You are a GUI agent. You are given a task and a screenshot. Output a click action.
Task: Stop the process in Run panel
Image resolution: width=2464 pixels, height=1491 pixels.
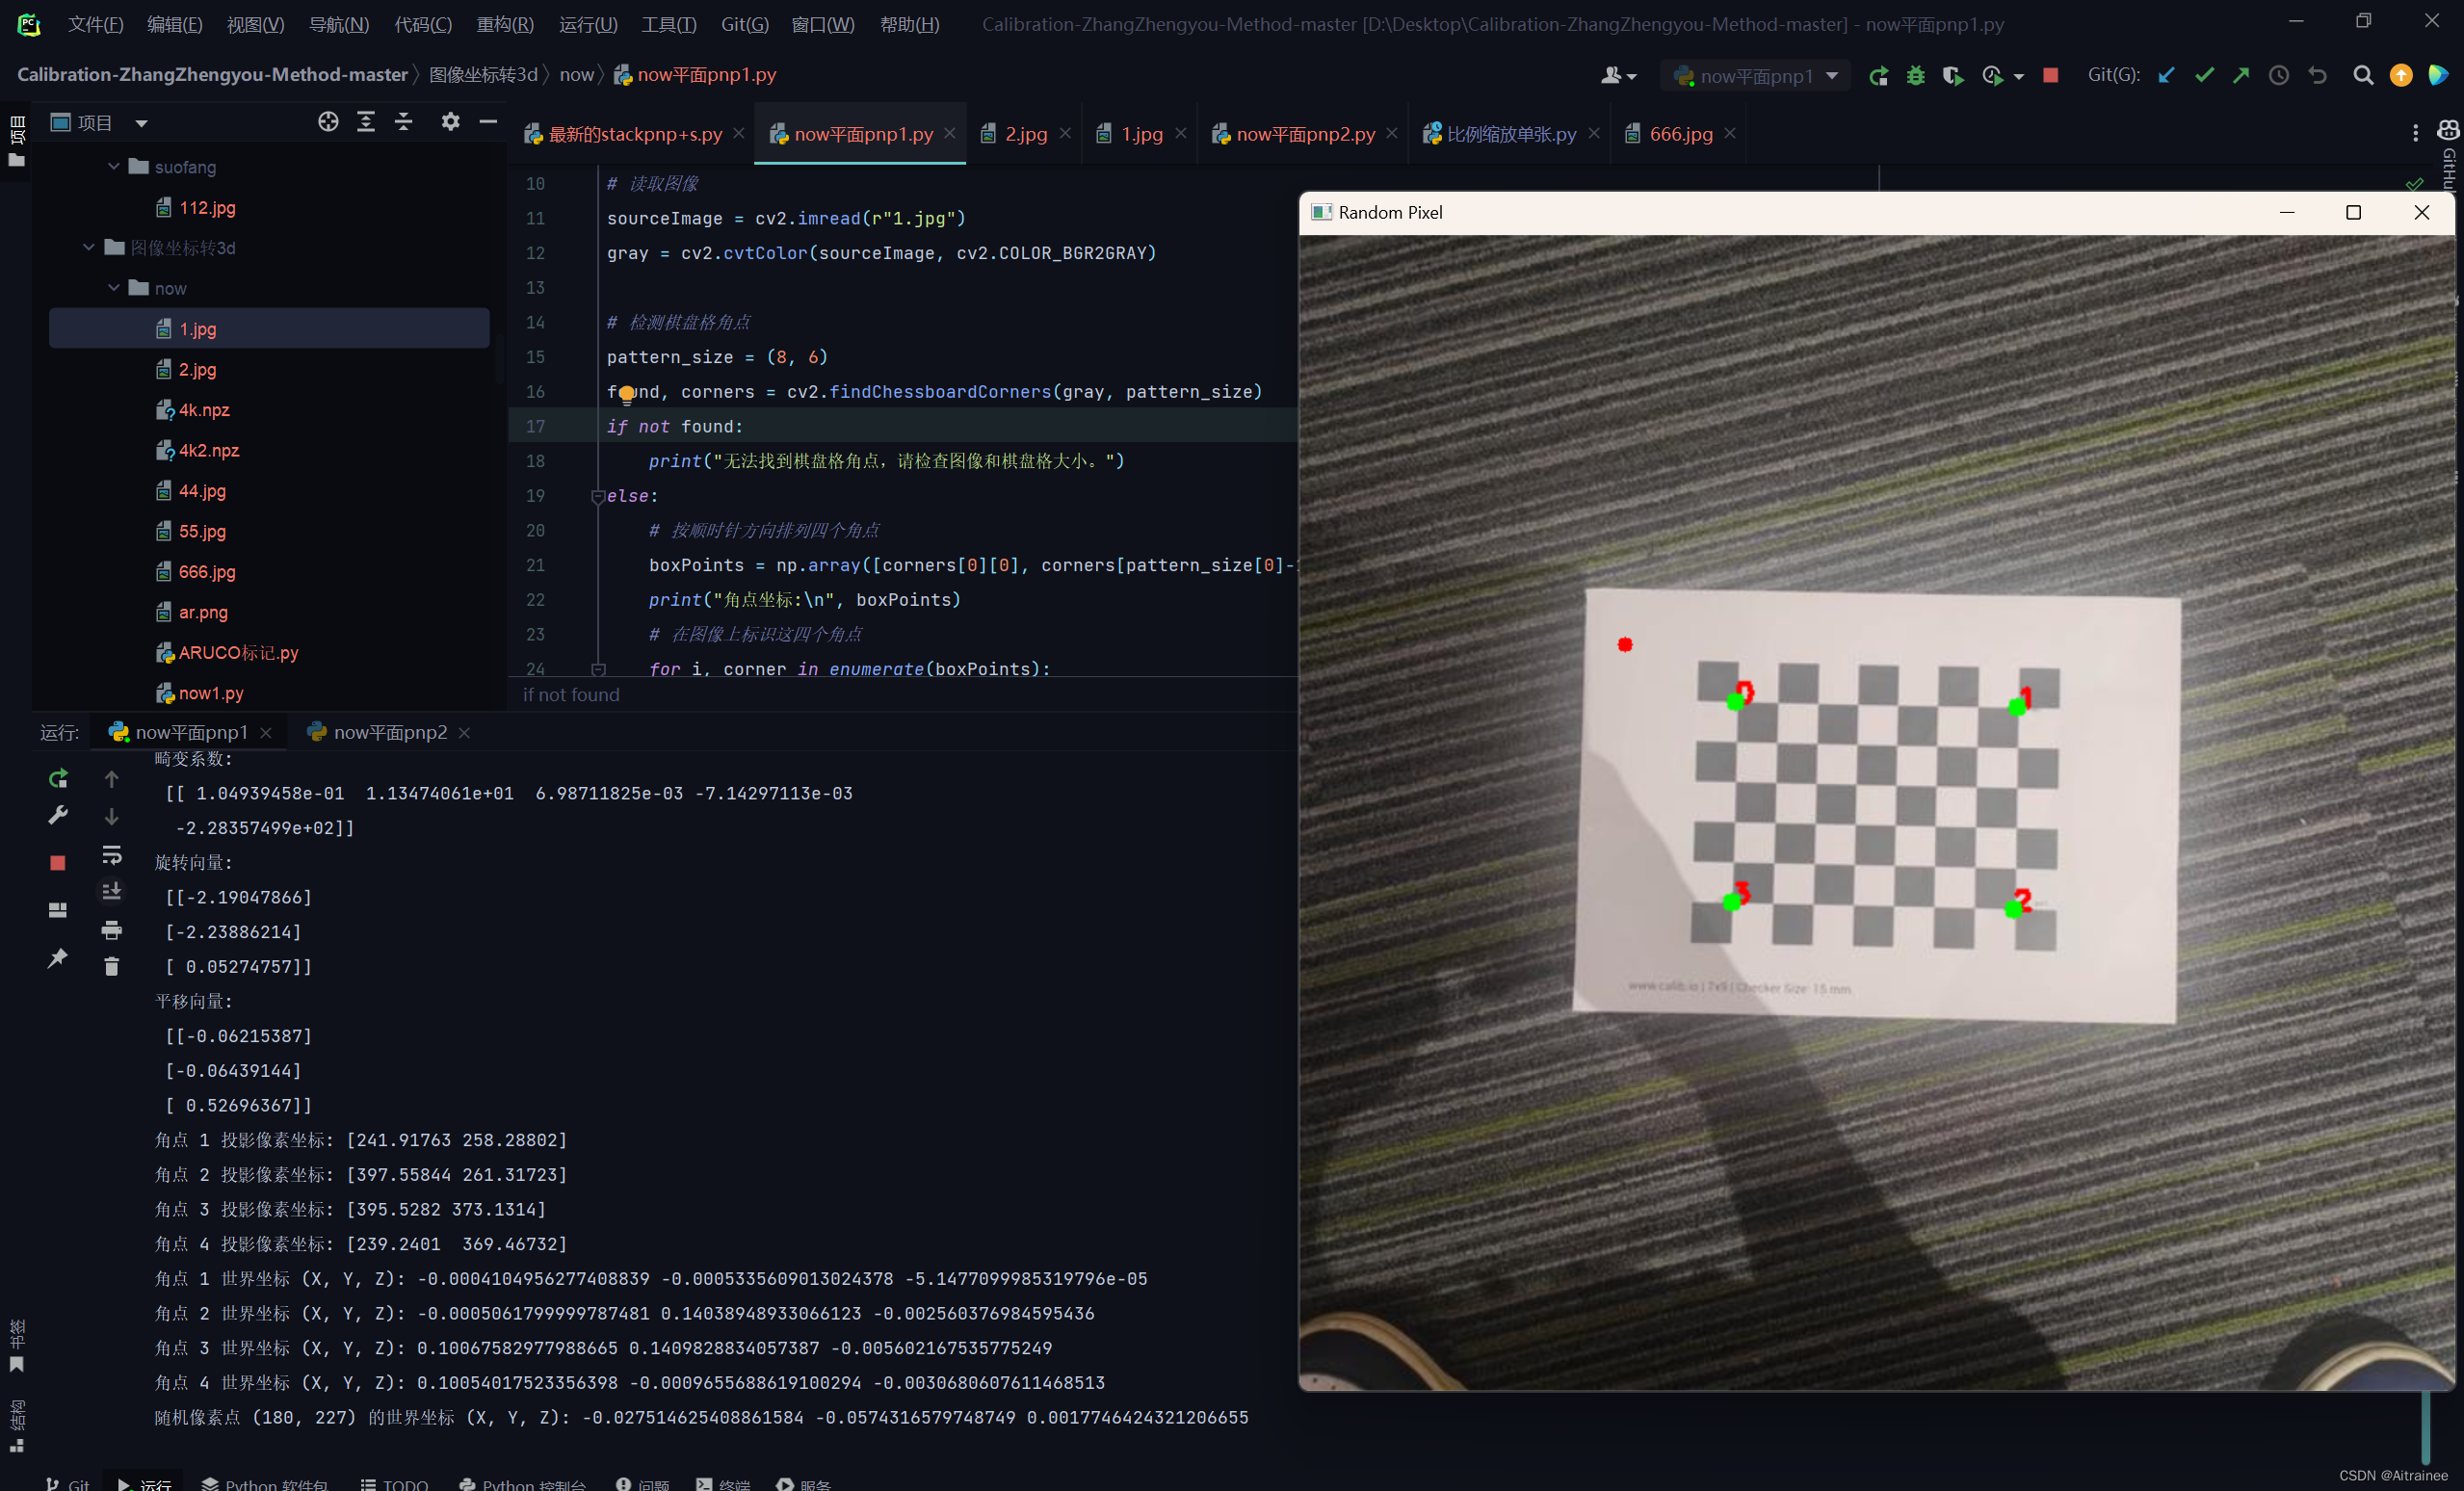(x=58, y=863)
